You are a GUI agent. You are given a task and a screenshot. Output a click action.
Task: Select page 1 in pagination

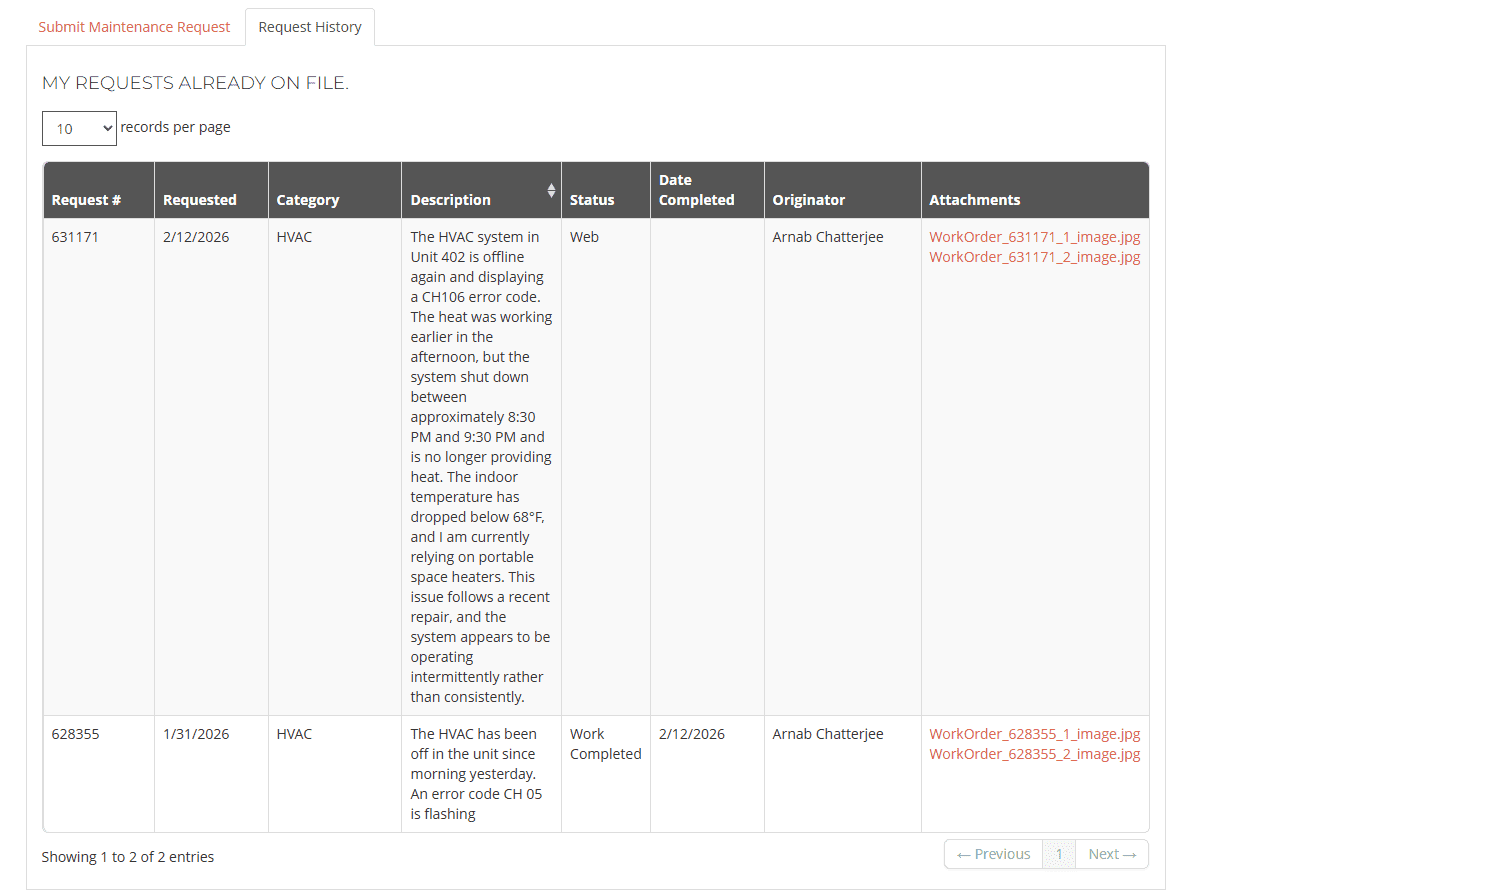tap(1059, 854)
